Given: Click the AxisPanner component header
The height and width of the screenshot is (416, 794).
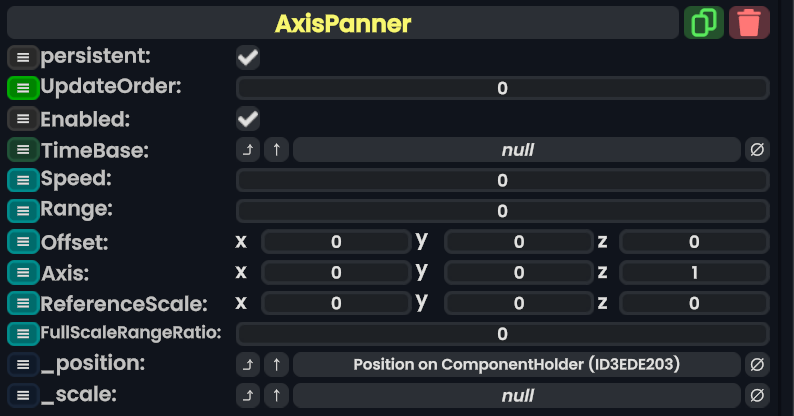Looking at the screenshot, I should (x=343, y=23).
